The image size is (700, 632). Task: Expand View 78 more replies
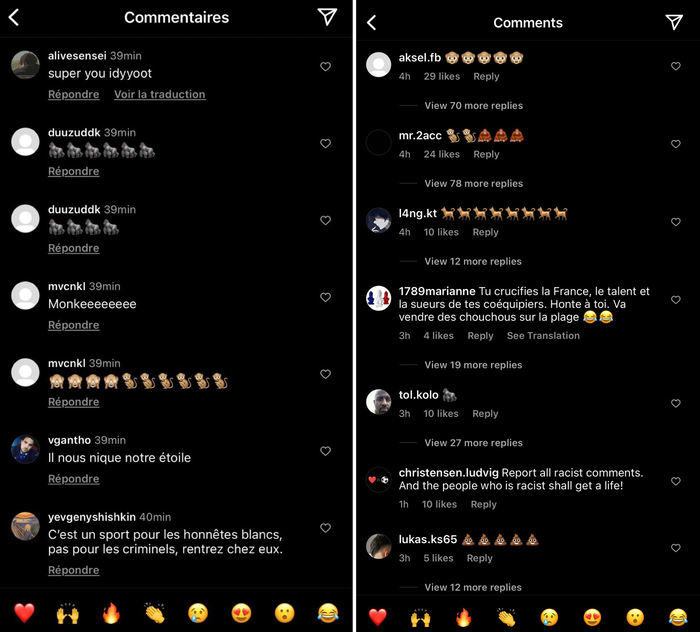[x=473, y=183]
